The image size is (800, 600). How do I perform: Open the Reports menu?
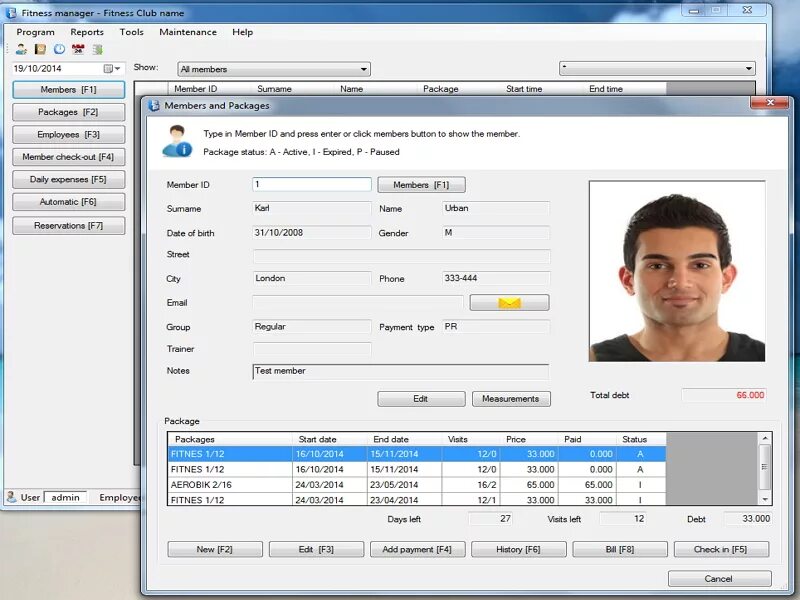[87, 32]
